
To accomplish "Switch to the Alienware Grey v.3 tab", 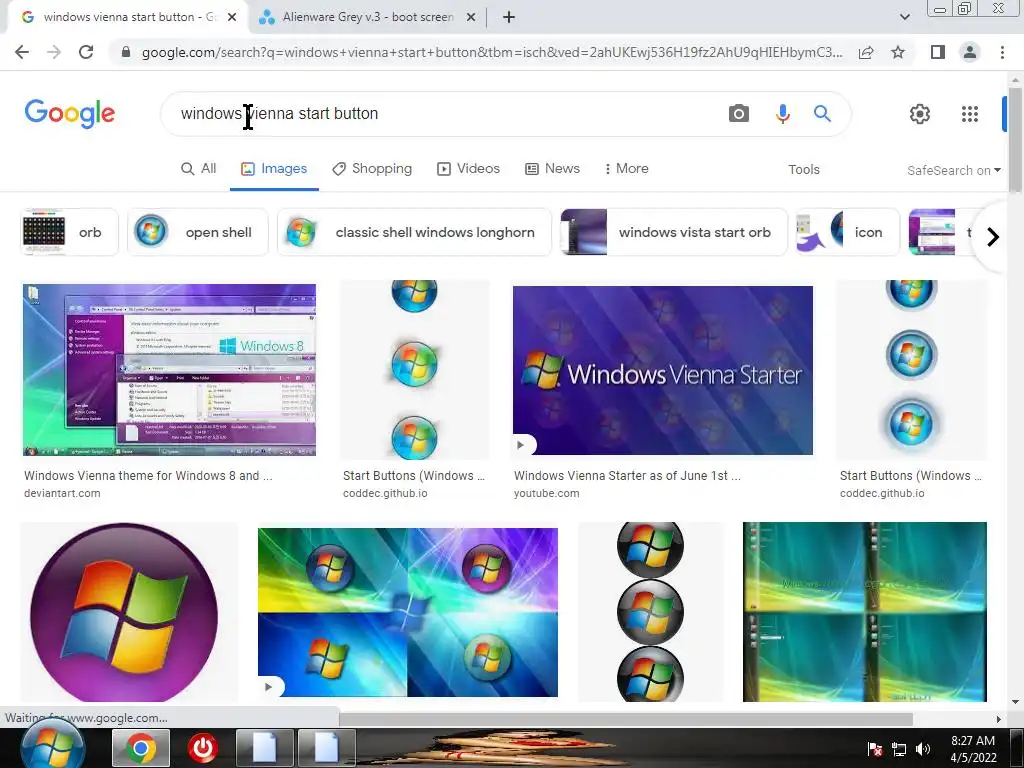I will 367,17.
